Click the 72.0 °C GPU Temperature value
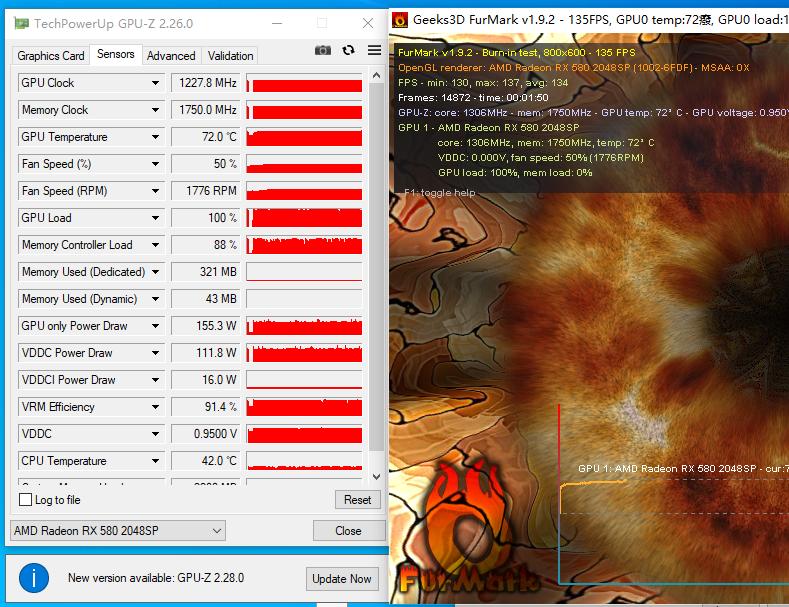Screen dimensions: 789x607 pos(205,136)
